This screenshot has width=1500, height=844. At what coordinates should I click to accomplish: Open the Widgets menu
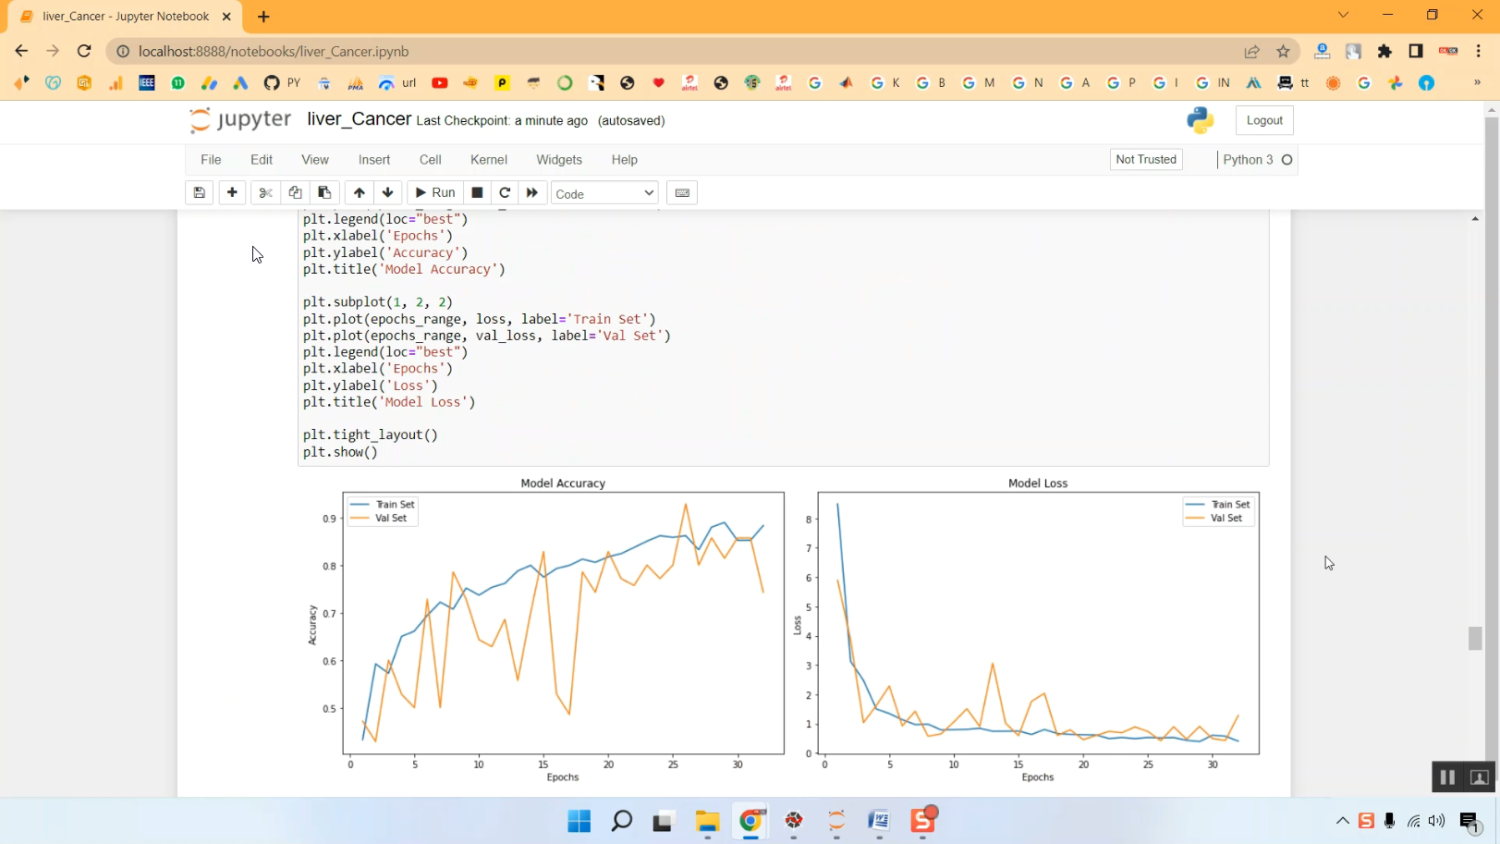pos(559,160)
